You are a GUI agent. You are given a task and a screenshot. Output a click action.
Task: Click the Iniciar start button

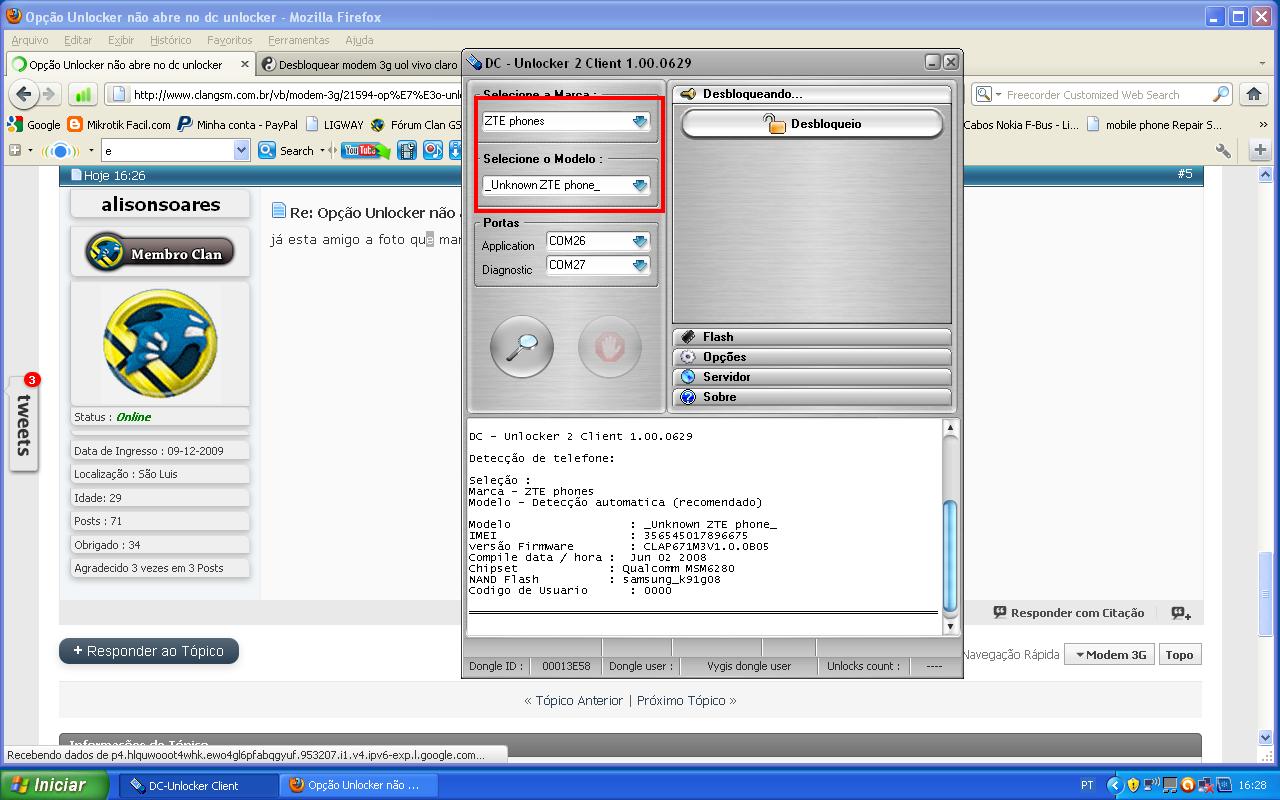click(x=55, y=785)
